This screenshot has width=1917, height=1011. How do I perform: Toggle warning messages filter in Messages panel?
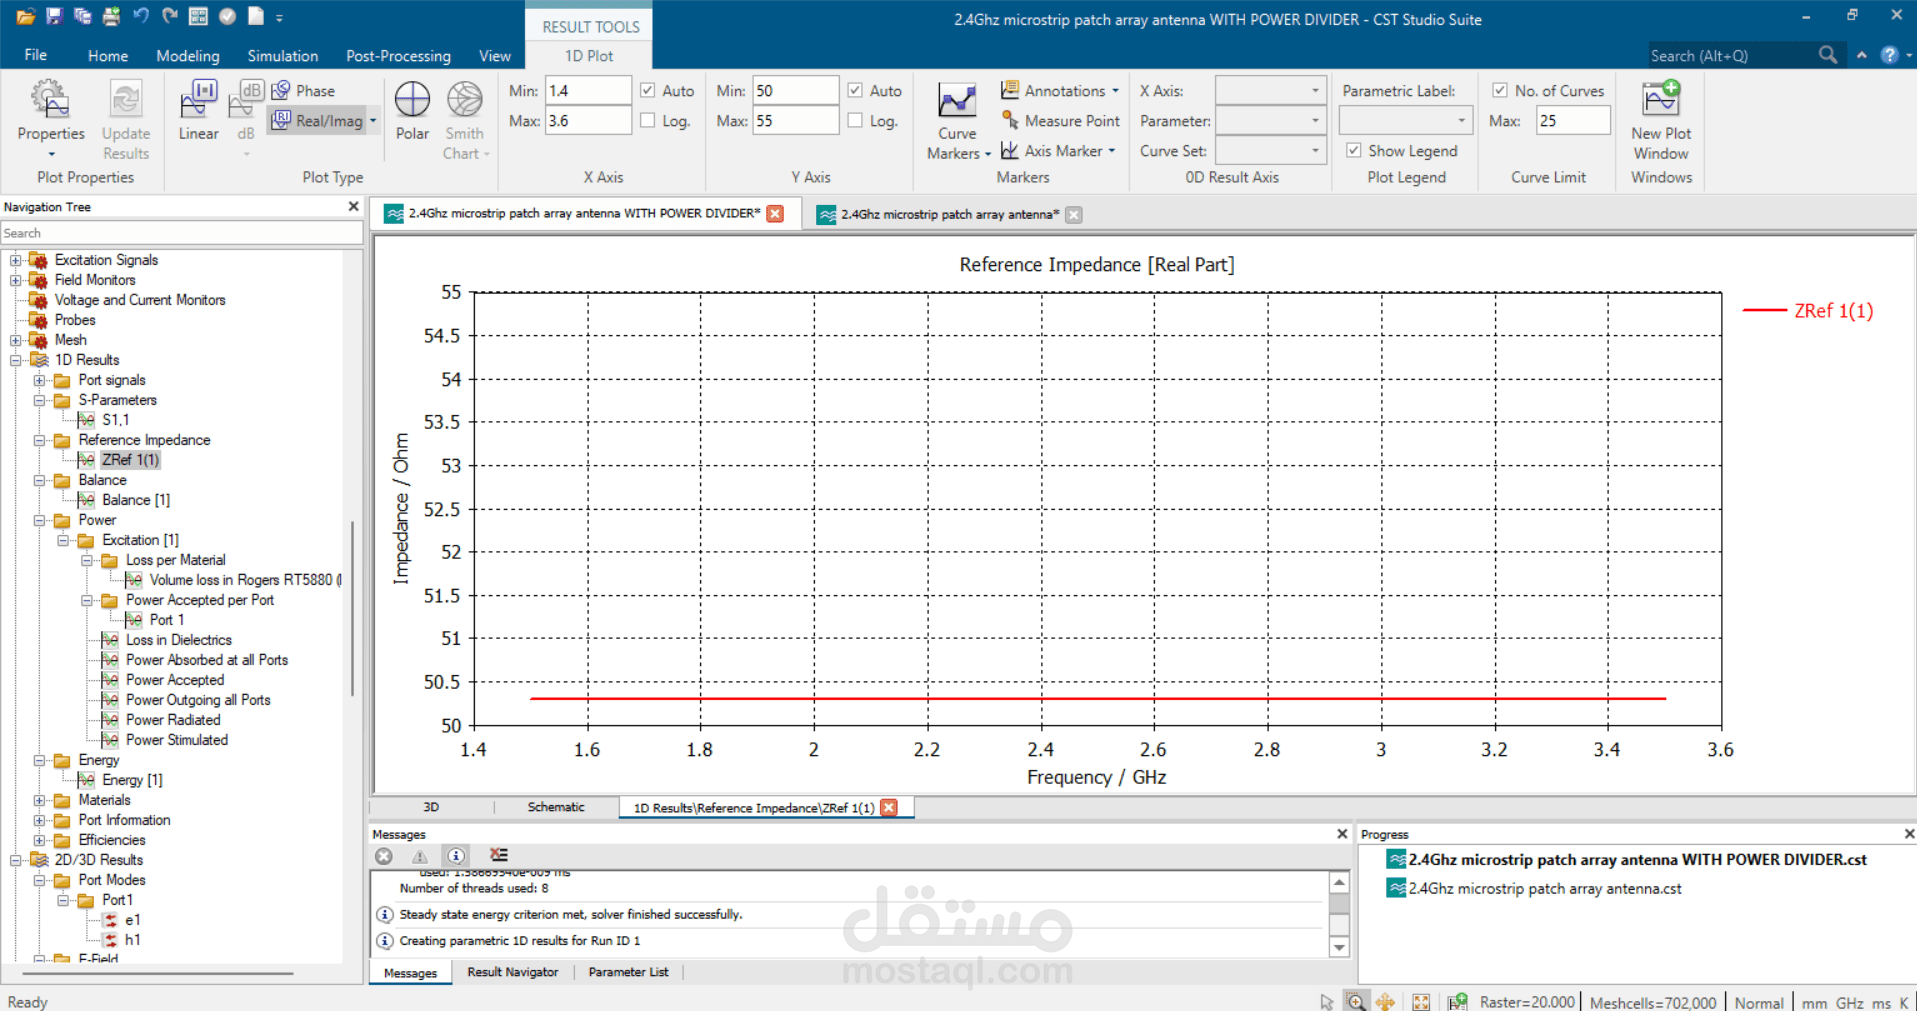click(x=420, y=856)
